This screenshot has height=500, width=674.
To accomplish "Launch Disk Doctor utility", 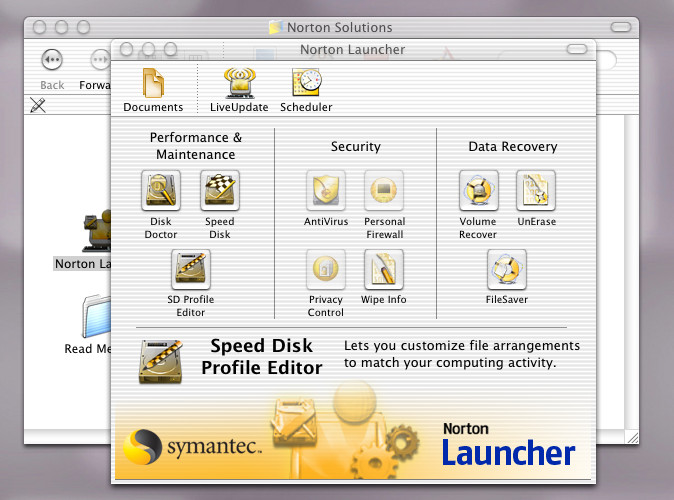I will coord(161,190).
